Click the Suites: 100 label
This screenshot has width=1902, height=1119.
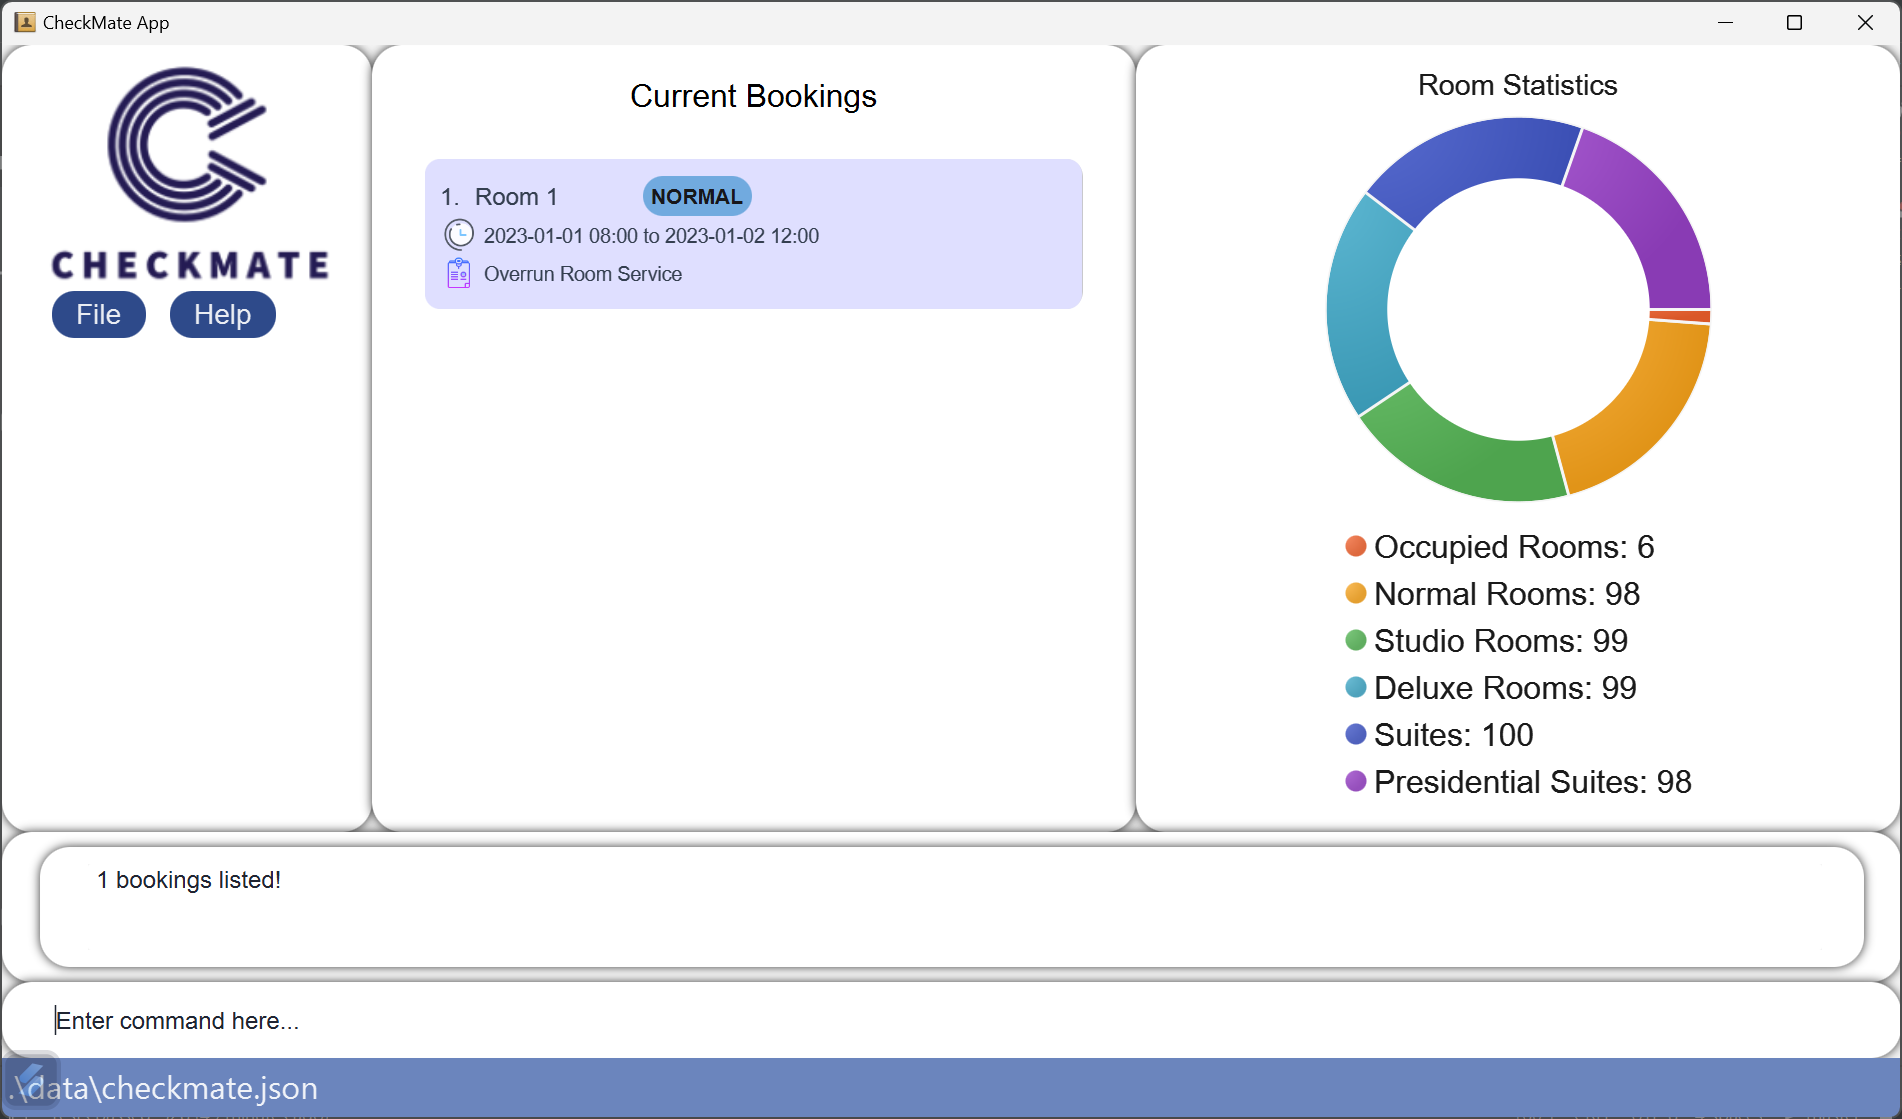[x=1454, y=735]
